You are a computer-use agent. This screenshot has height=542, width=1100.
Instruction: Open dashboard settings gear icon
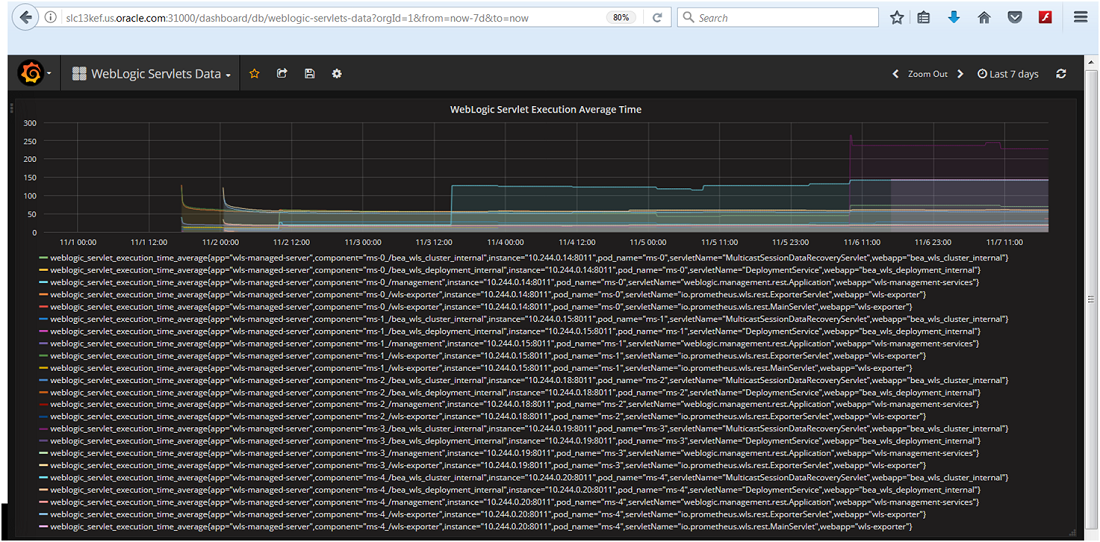click(337, 74)
